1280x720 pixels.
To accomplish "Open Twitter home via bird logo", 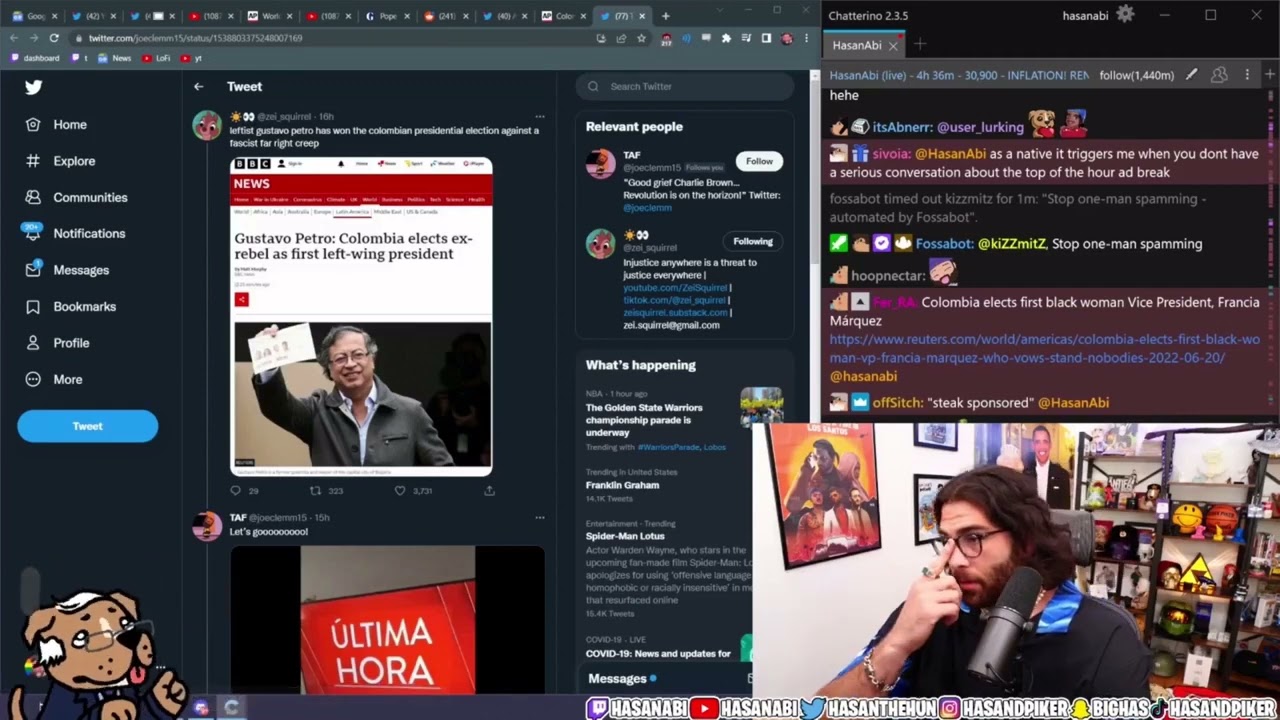I will [34, 87].
